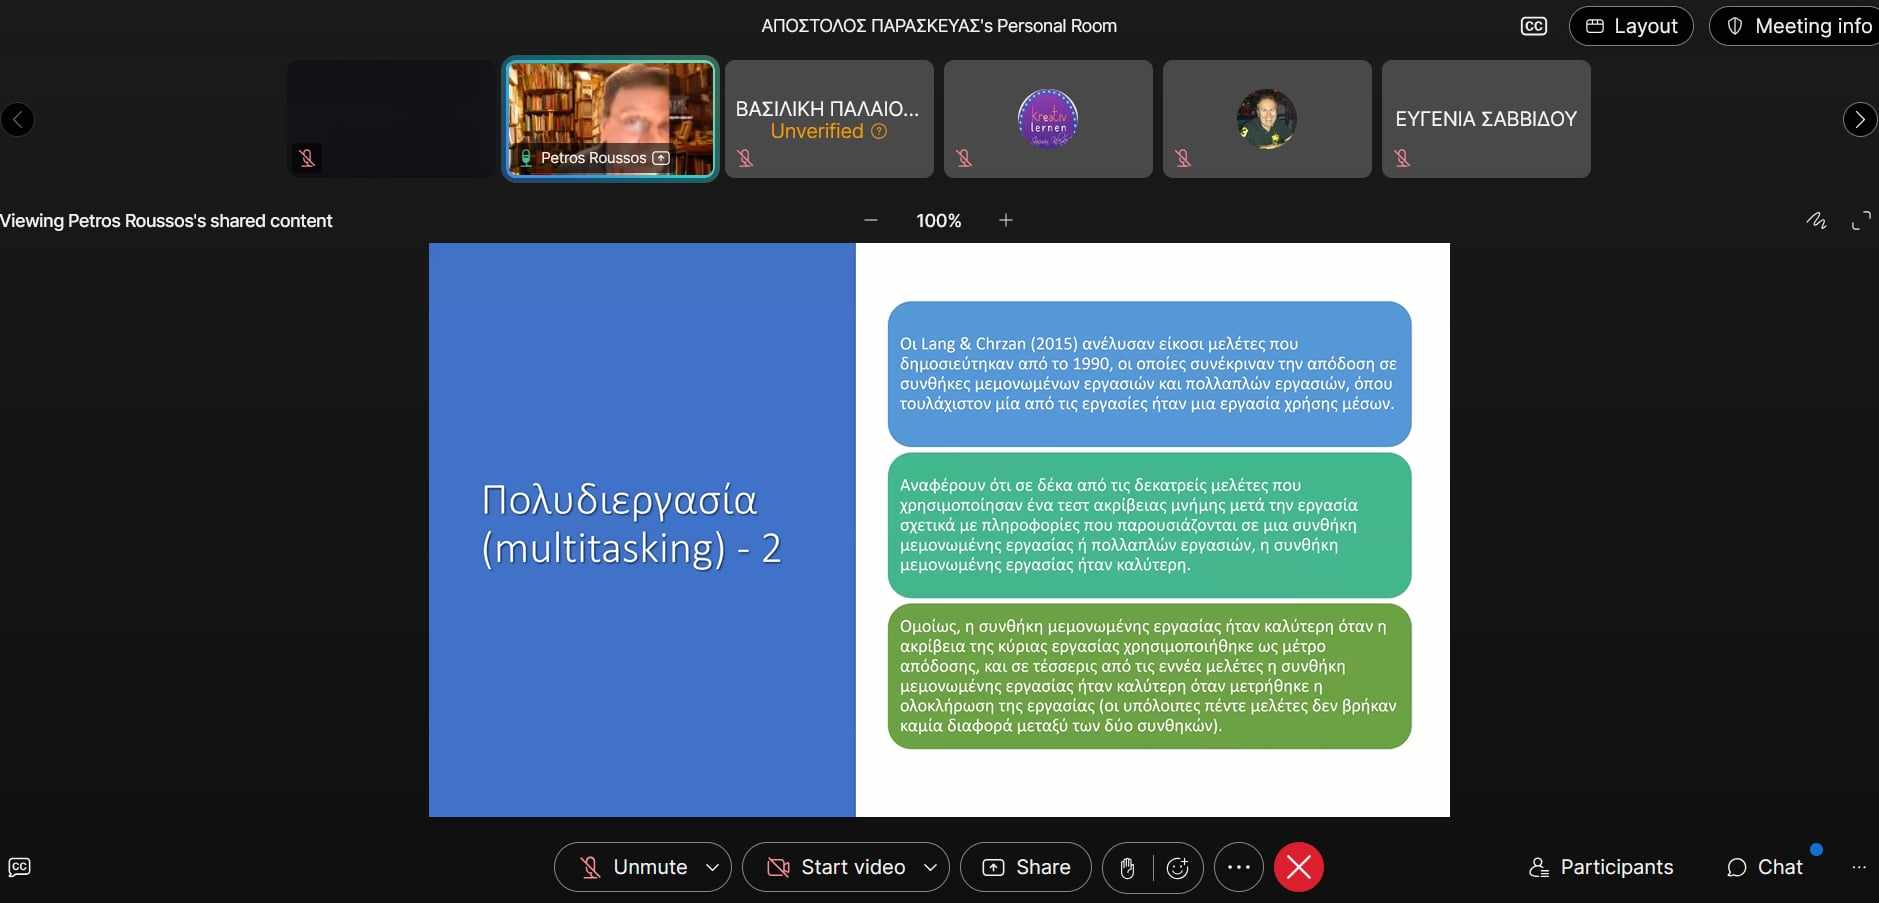The height and width of the screenshot is (903, 1879).
Task: Toggle captions icon at bottom left
Action: [20, 867]
